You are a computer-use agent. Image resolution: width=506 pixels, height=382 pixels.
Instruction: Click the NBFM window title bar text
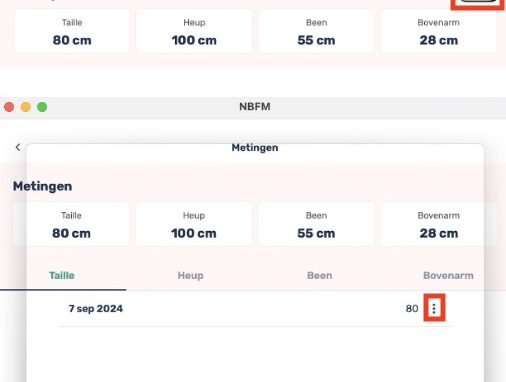tap(255, 107)
